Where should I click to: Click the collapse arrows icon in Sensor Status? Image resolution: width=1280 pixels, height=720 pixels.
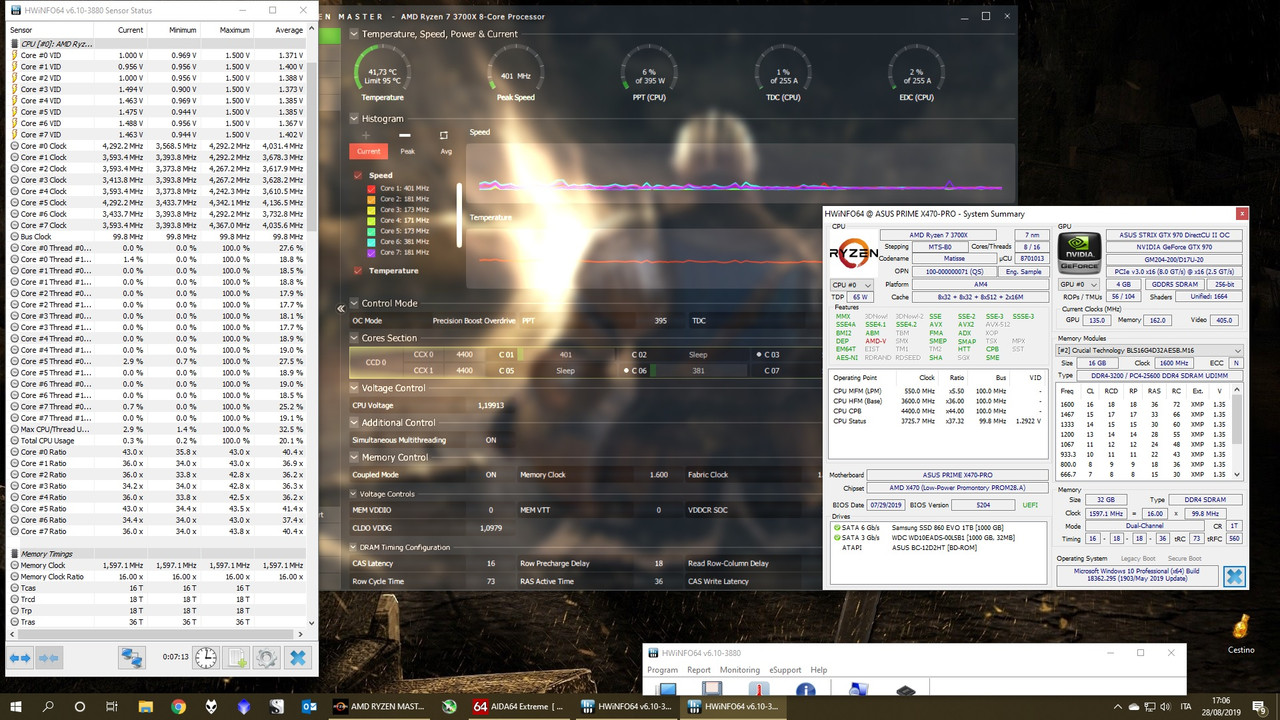[49, 657]
